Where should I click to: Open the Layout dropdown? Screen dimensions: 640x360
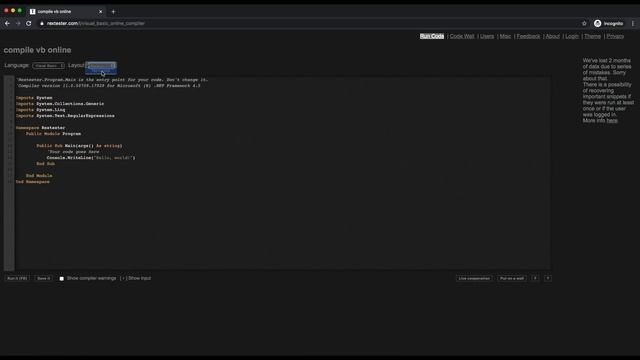[x=101, y=66]
